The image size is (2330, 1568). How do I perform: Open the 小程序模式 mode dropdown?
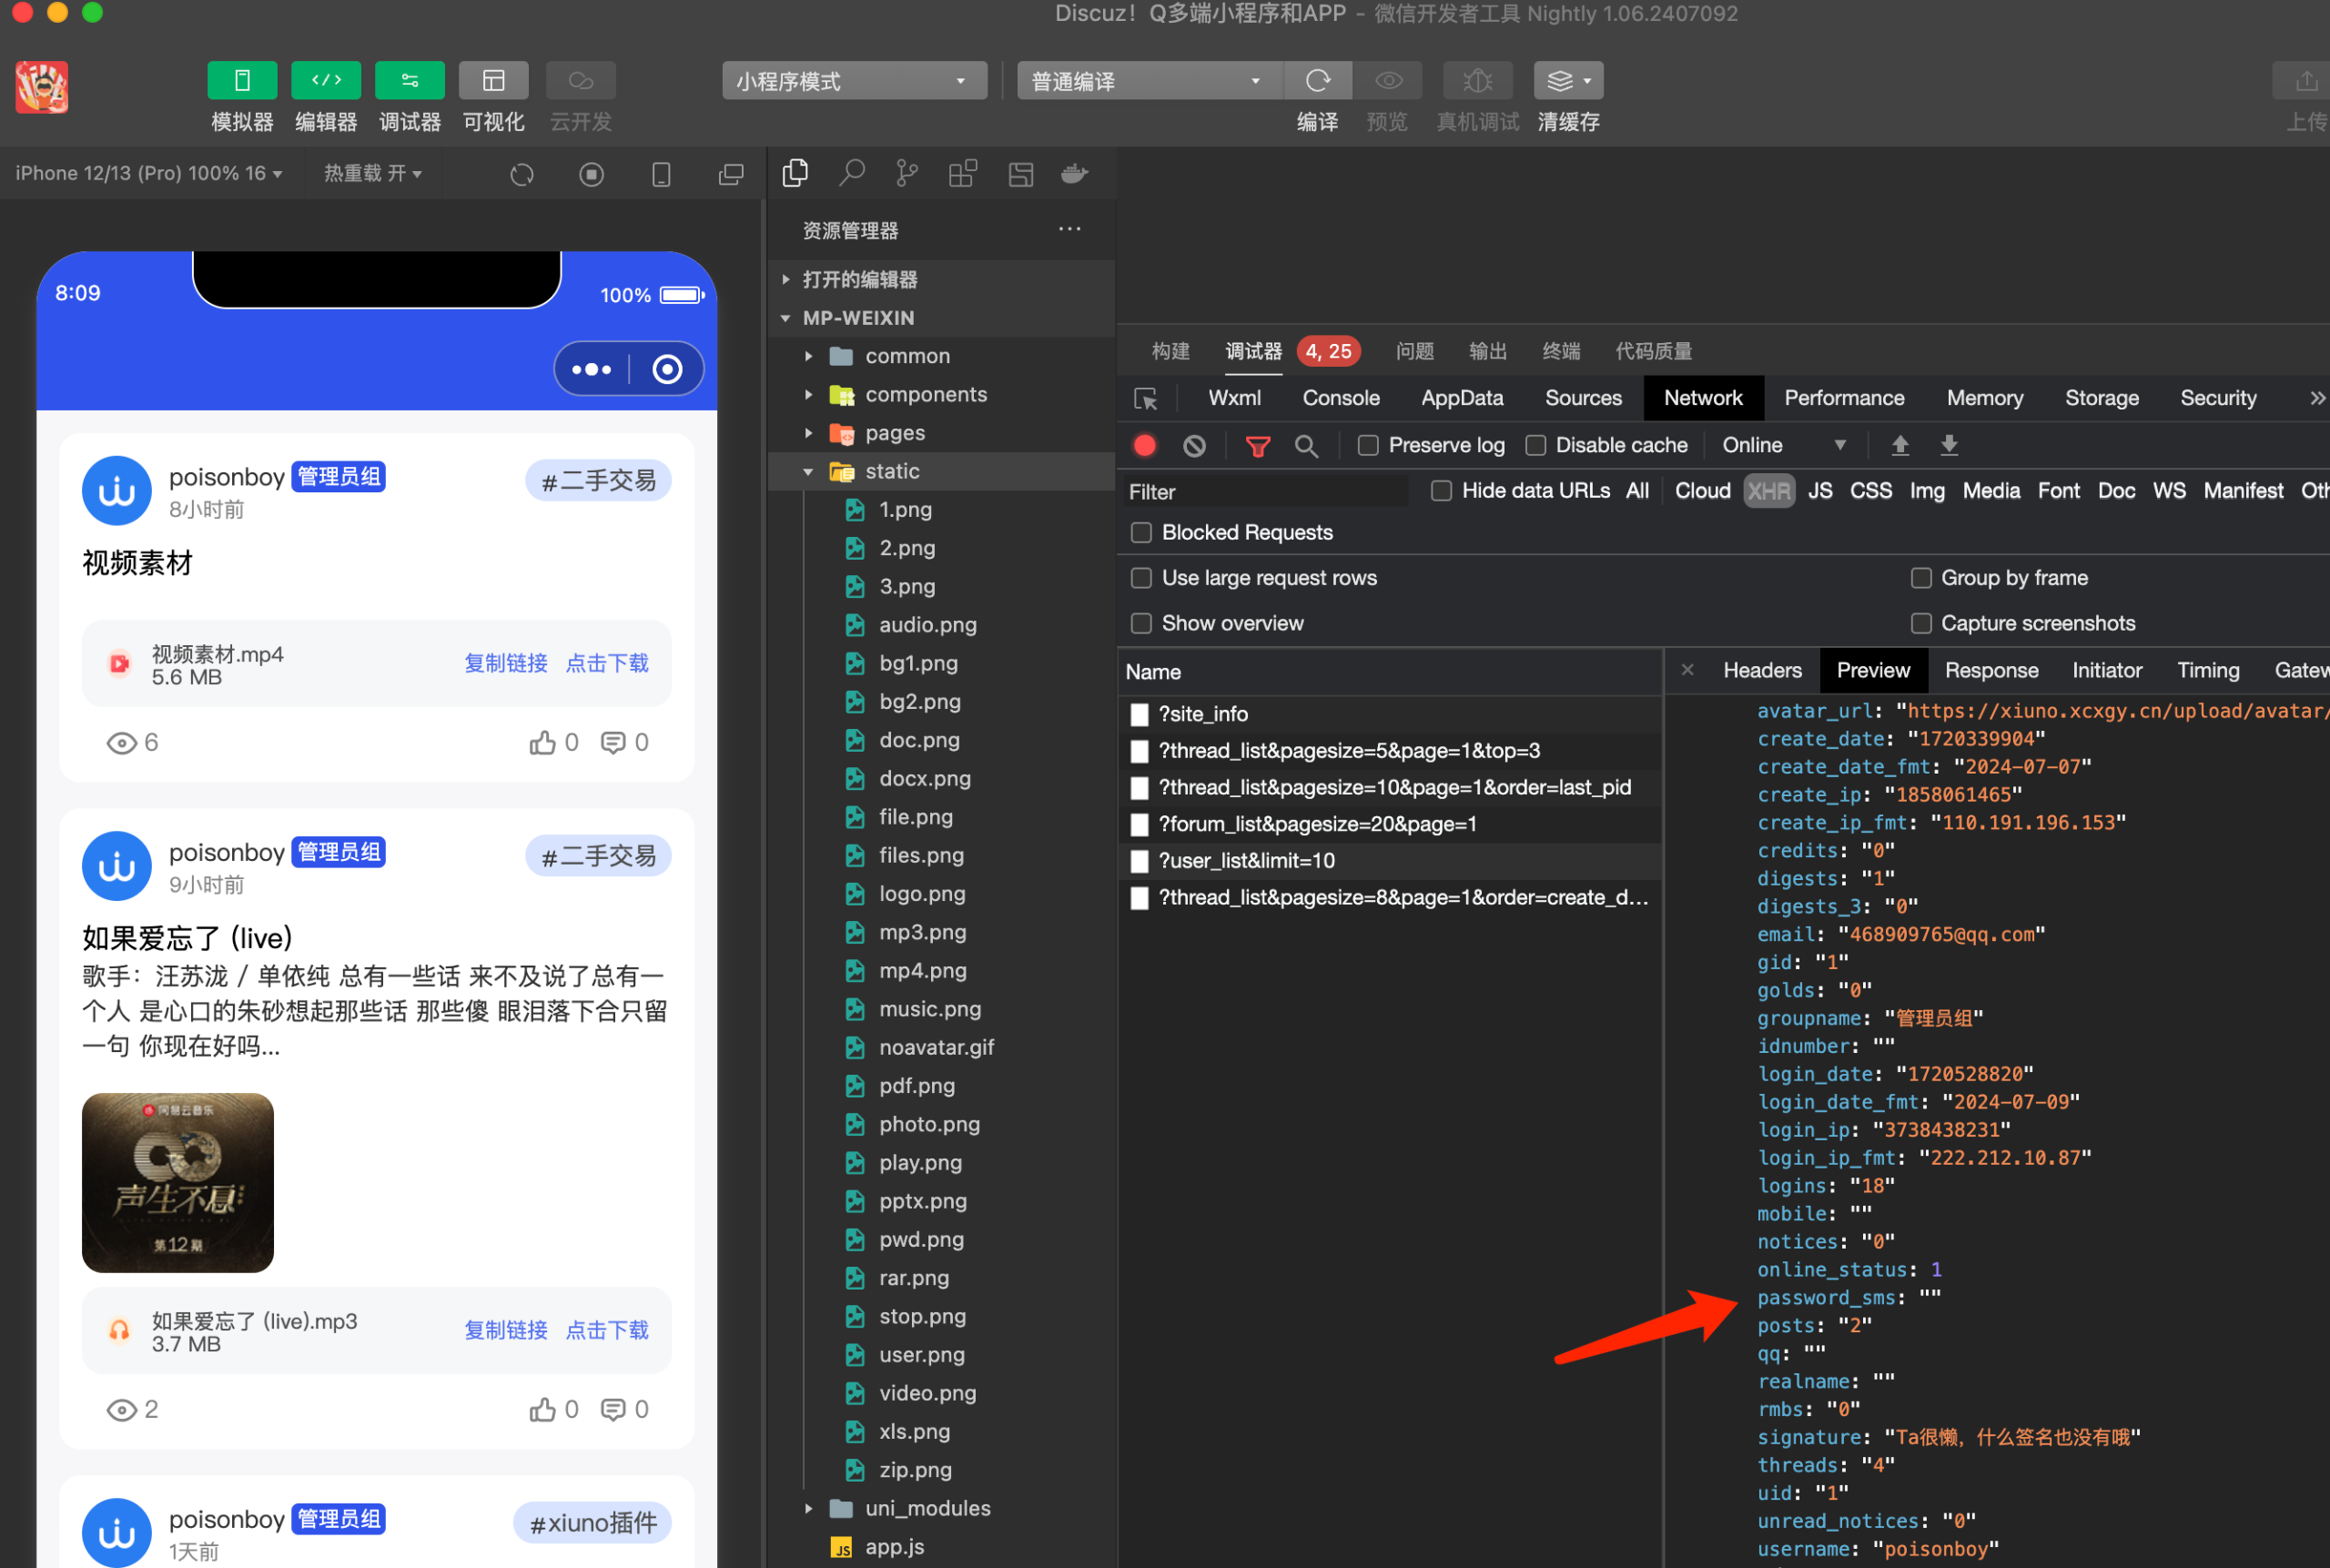[x=855, y=81]
